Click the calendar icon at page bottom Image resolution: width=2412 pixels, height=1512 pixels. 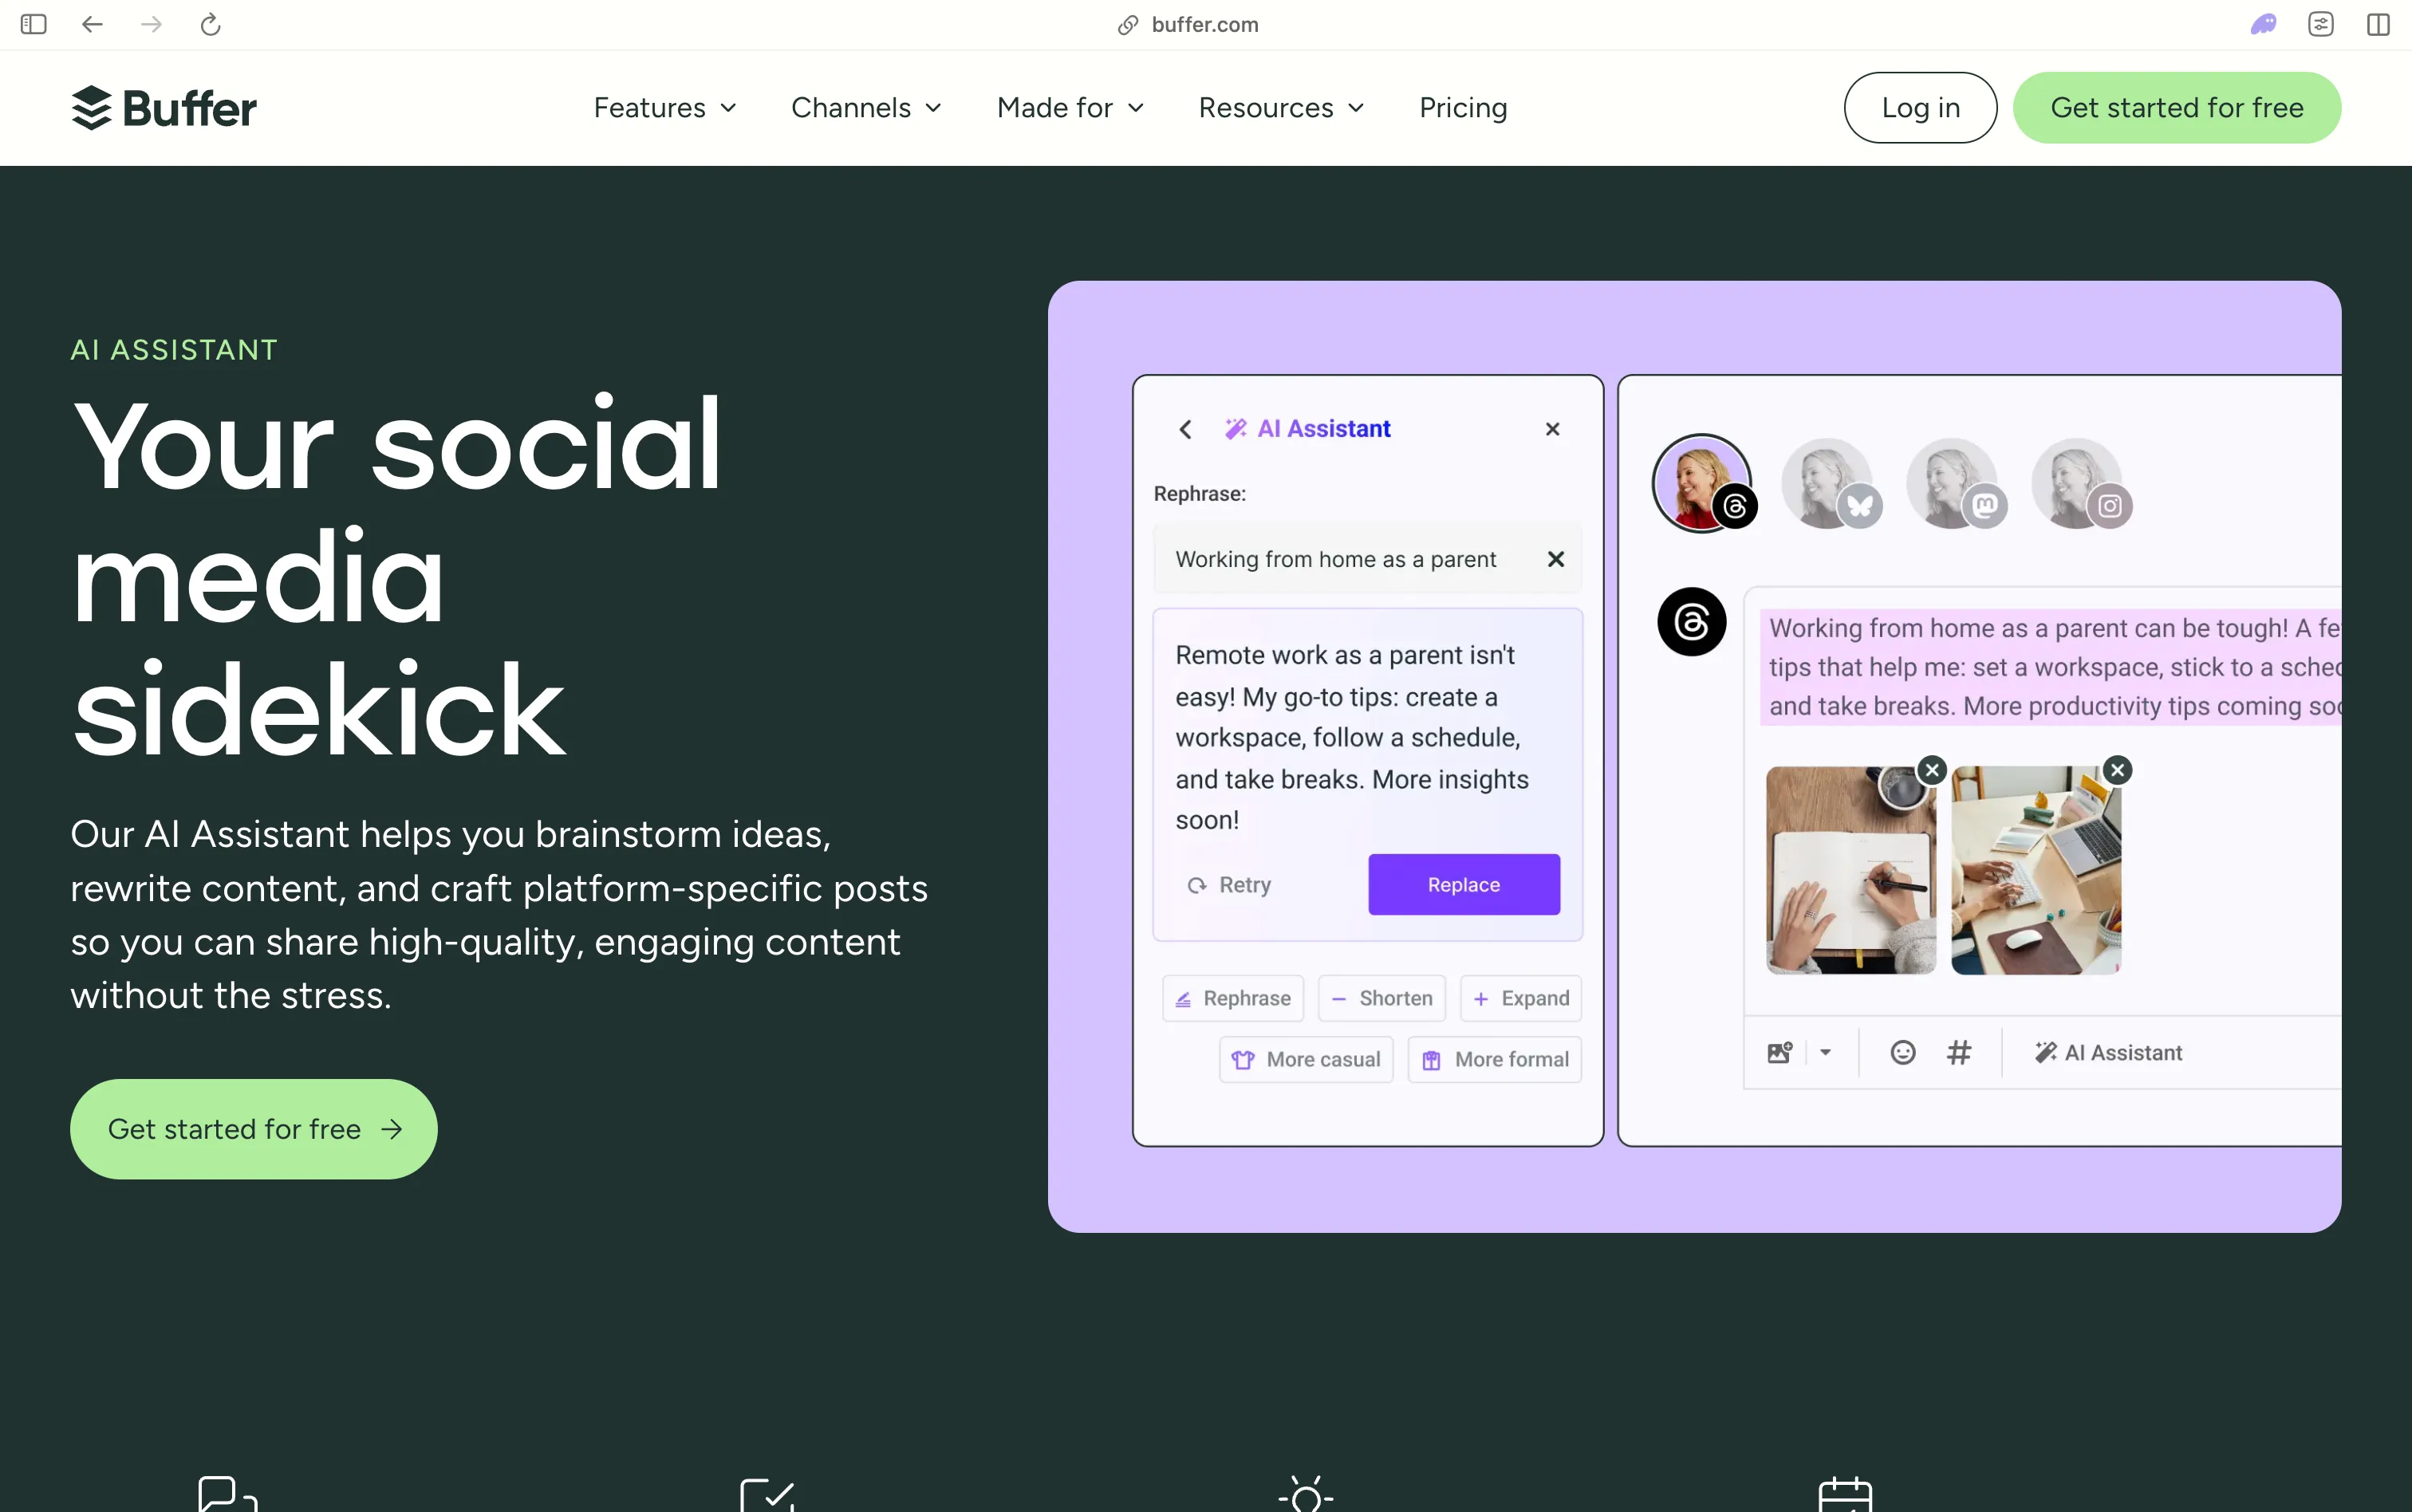point(1845,1494)
